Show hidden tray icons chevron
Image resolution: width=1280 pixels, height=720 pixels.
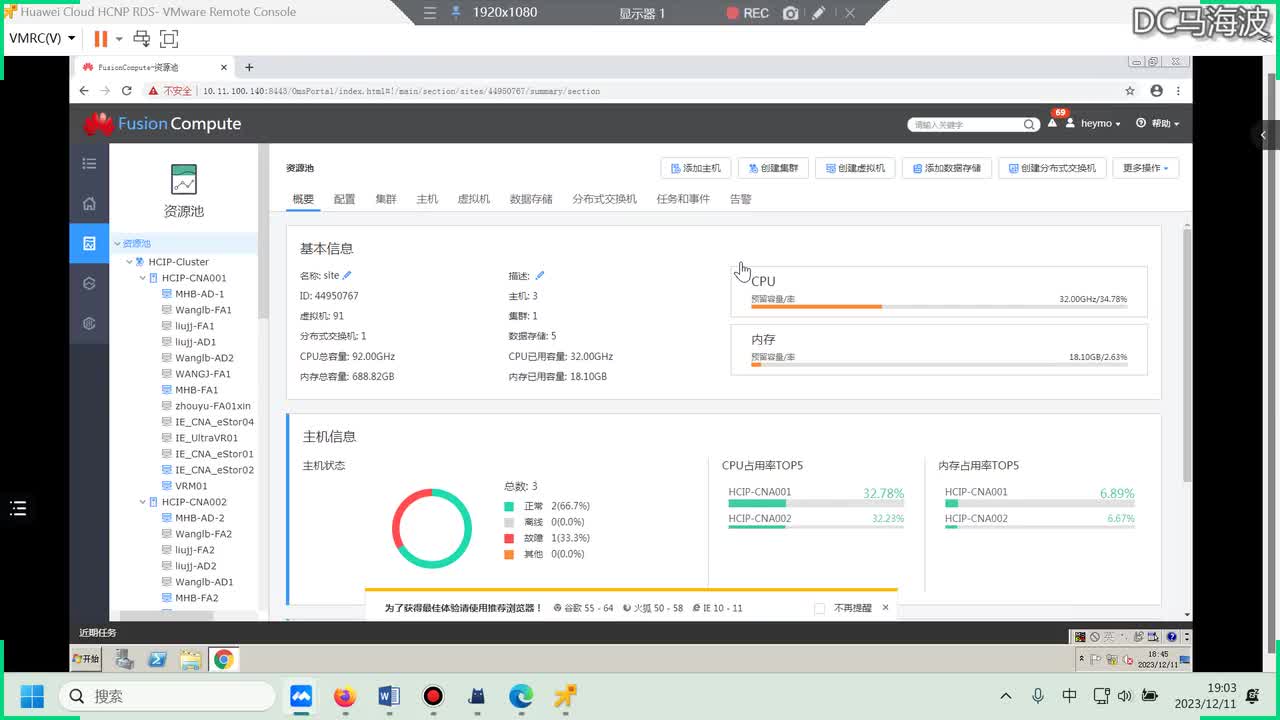[1006, 696]
